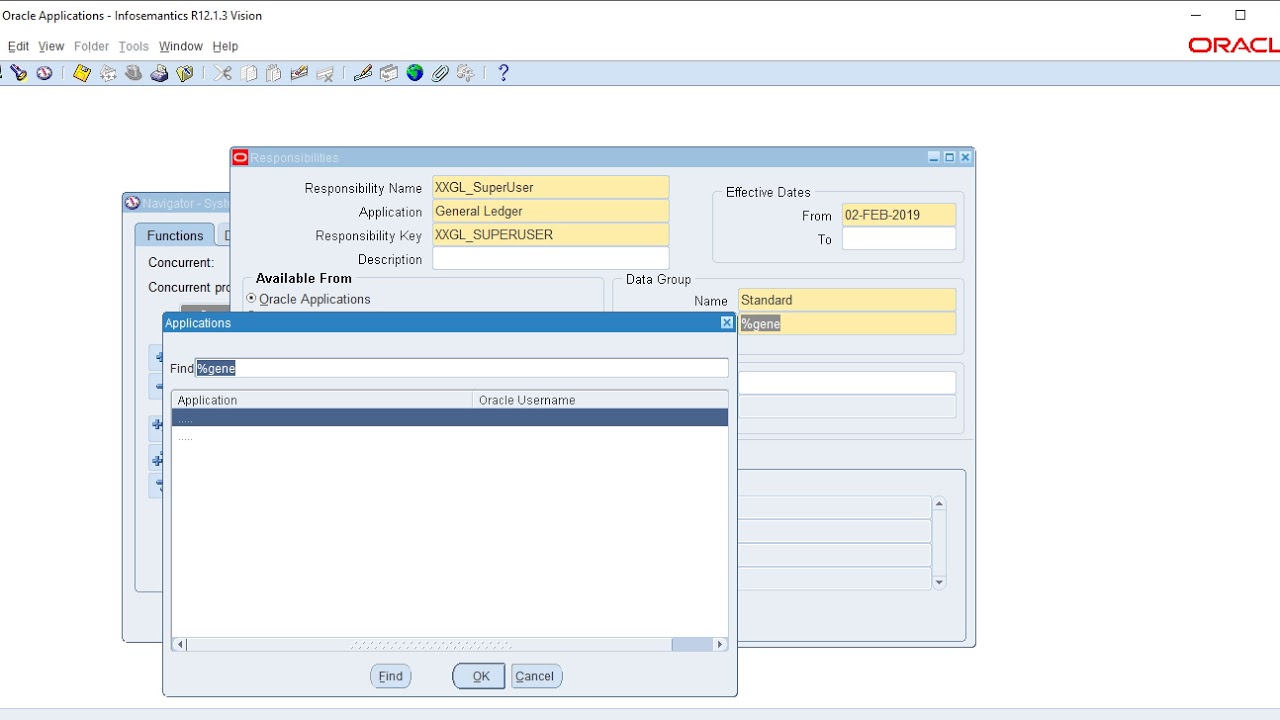Click the Responsibility Name field XXGL_SuperUser
The width and height of the screenshot is (1280, 720).
point(551,187)
